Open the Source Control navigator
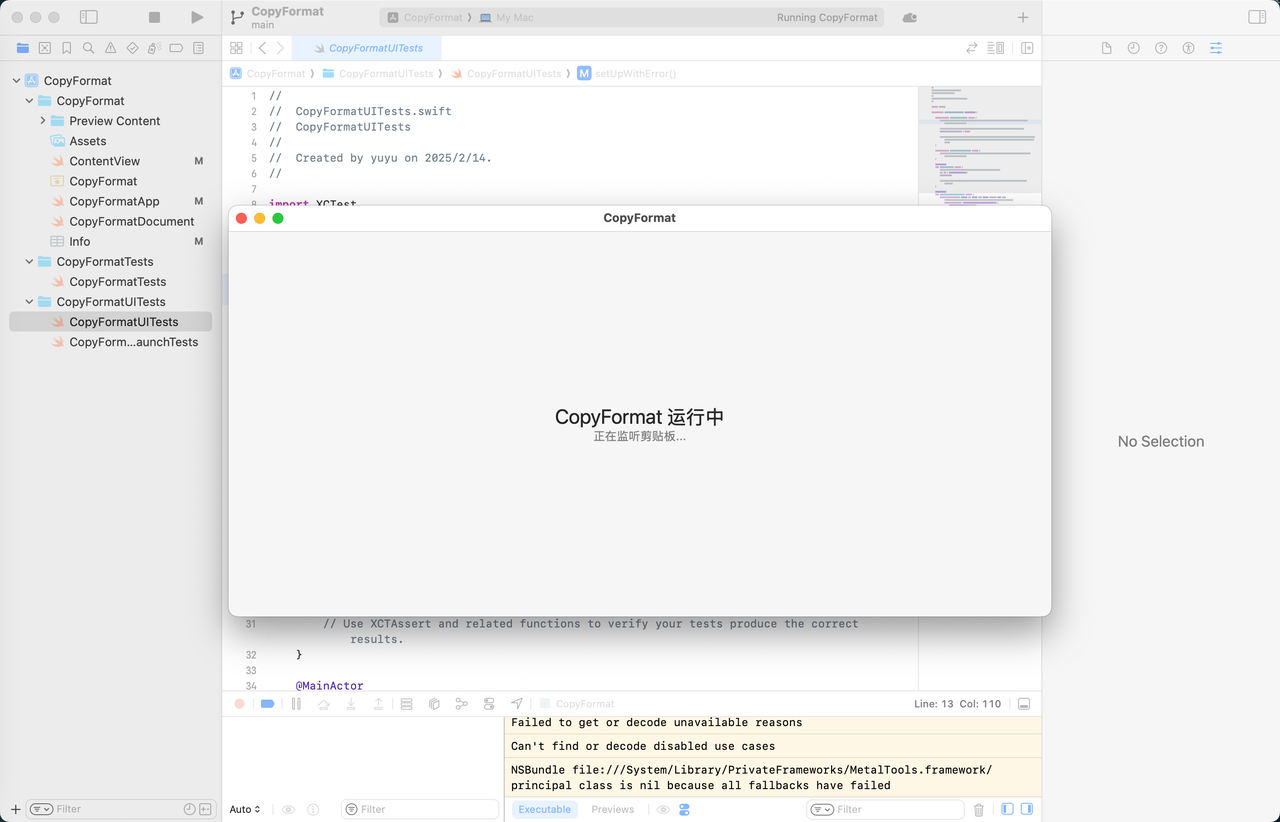This screenshot has height=822, width=1280. (x=45, y=48)
